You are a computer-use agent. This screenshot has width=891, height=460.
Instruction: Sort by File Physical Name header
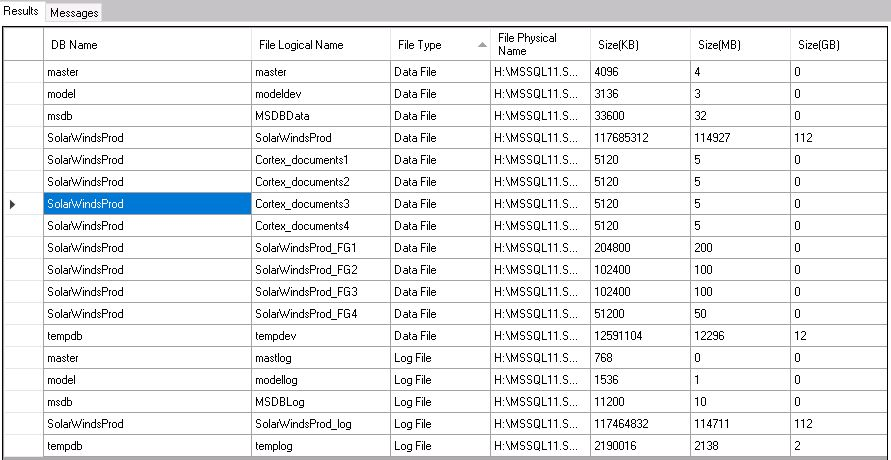point(540,45)
